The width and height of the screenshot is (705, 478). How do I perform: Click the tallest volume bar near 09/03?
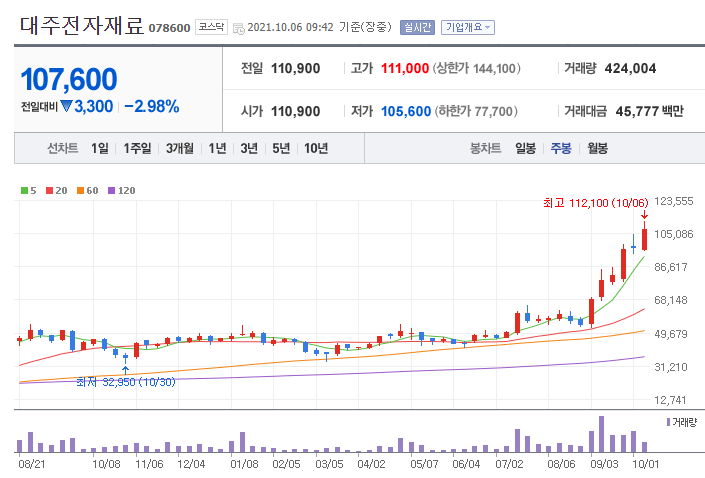pos(601,434)
